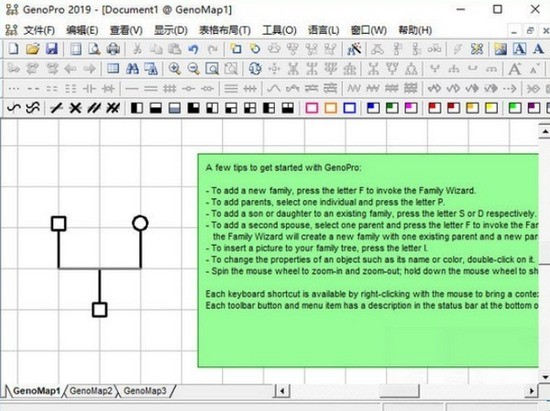Screen dimensions: 550x411
Task: Open the 工具(O) menu
Action: [279, 30]
